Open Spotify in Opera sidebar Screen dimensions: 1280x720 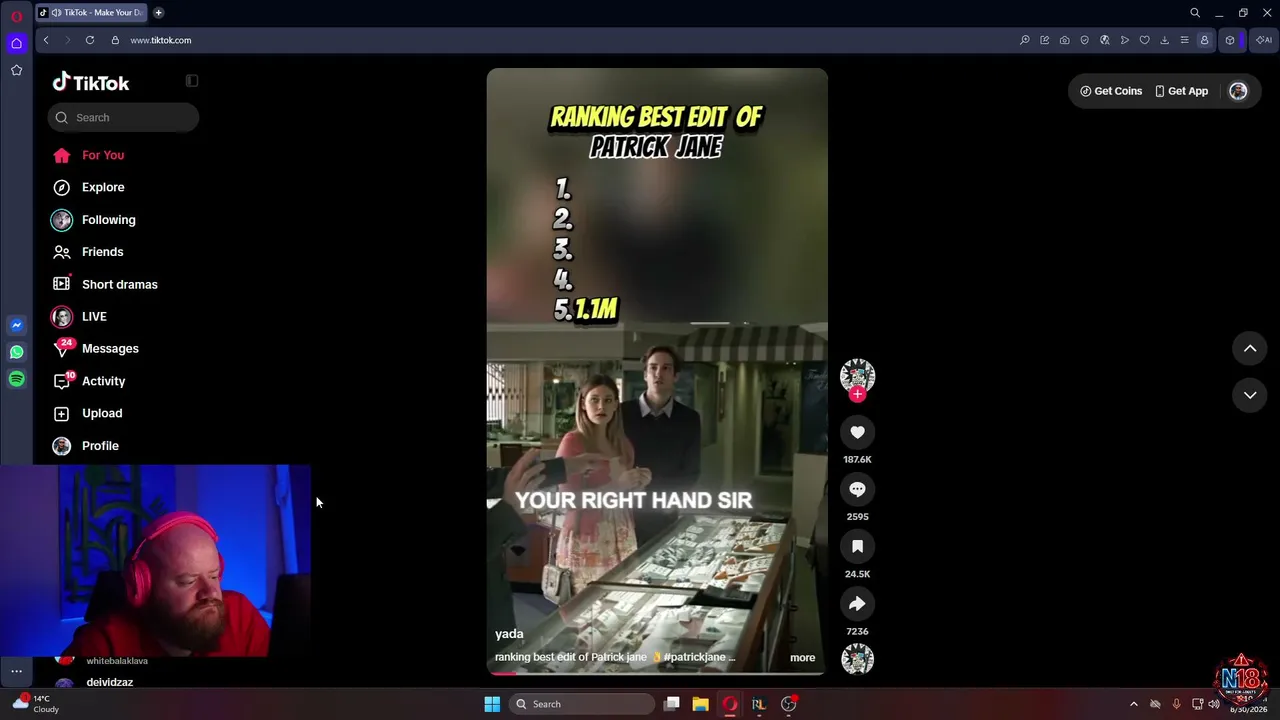16,379
